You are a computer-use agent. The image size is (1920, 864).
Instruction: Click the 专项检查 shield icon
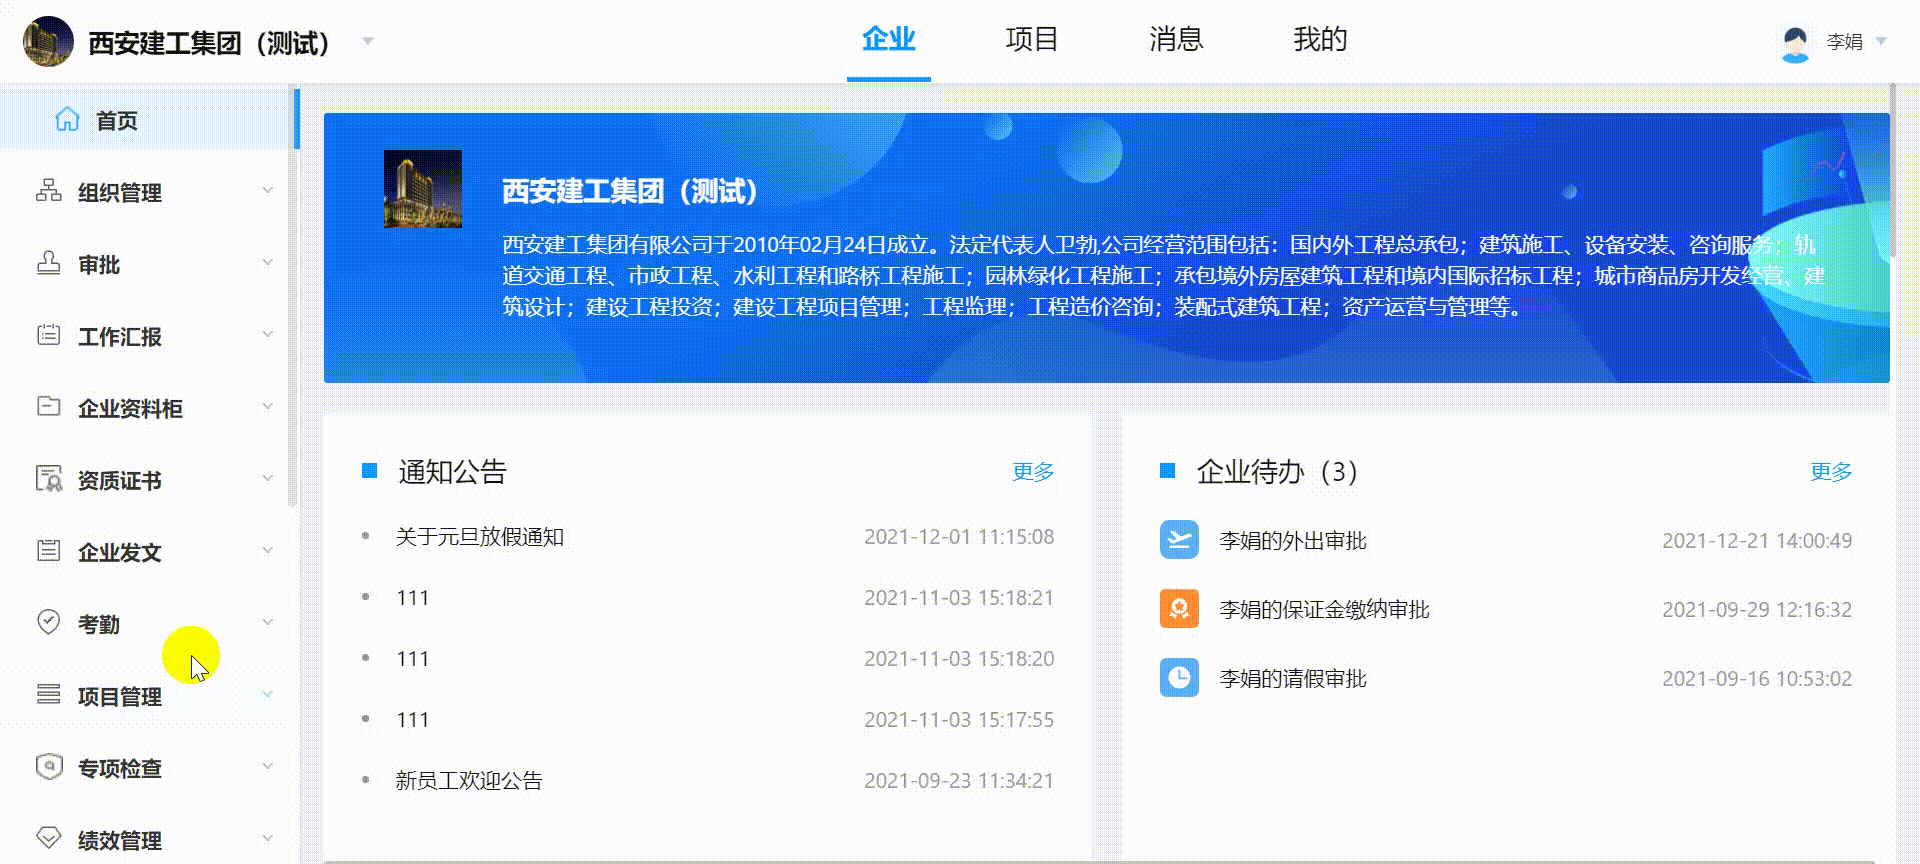coord(48,766)
